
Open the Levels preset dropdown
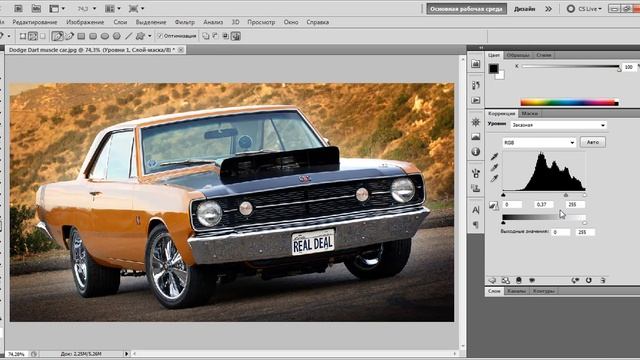coord(558,125)
